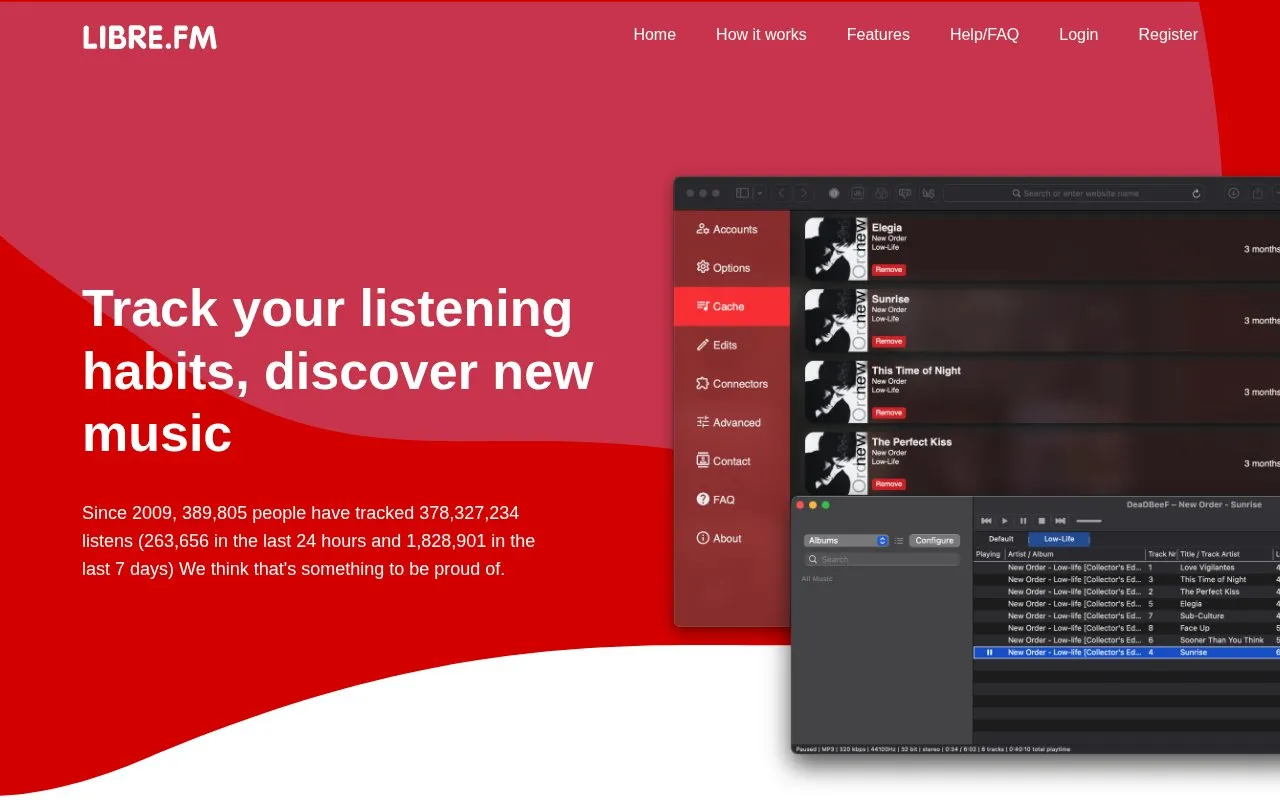Toggle the browser sidebar icon
This screenshot has height=800, width=1280.
coord(742,193)
